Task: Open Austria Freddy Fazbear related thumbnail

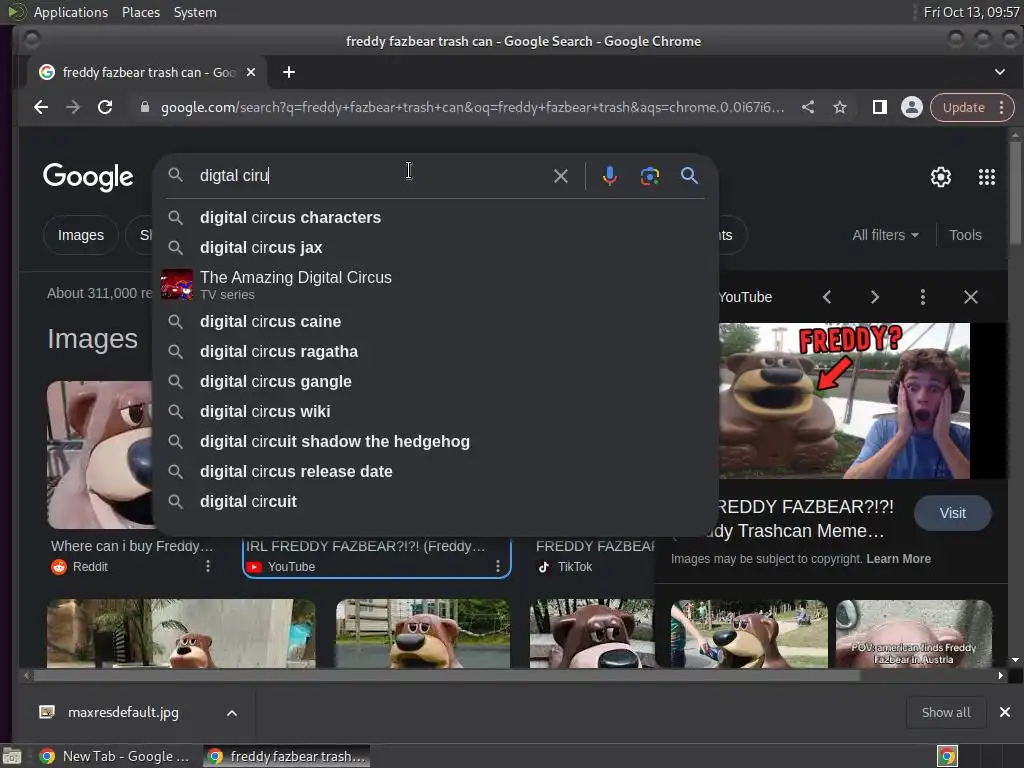Action: coord(914,633)
